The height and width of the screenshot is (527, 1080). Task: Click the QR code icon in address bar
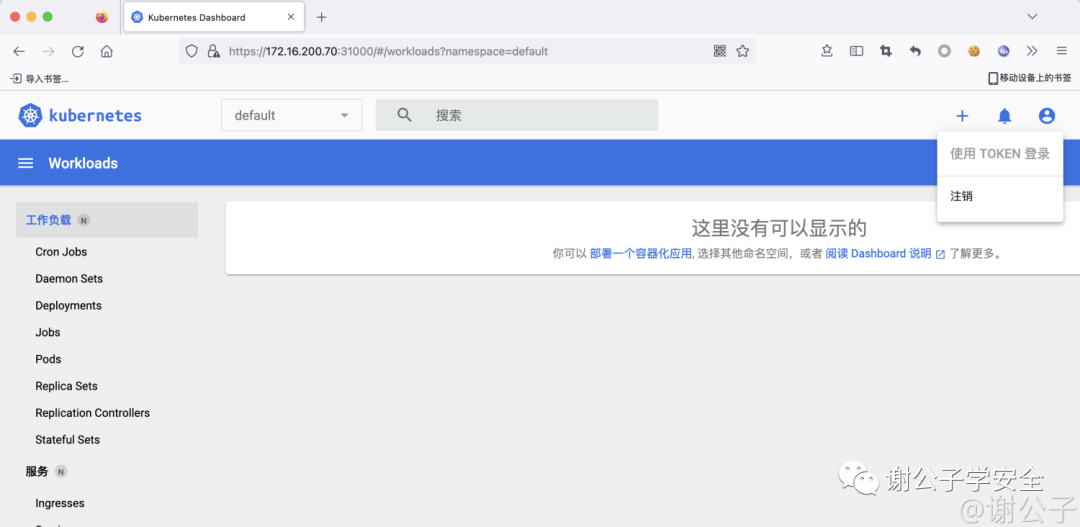tap(720, 51)
